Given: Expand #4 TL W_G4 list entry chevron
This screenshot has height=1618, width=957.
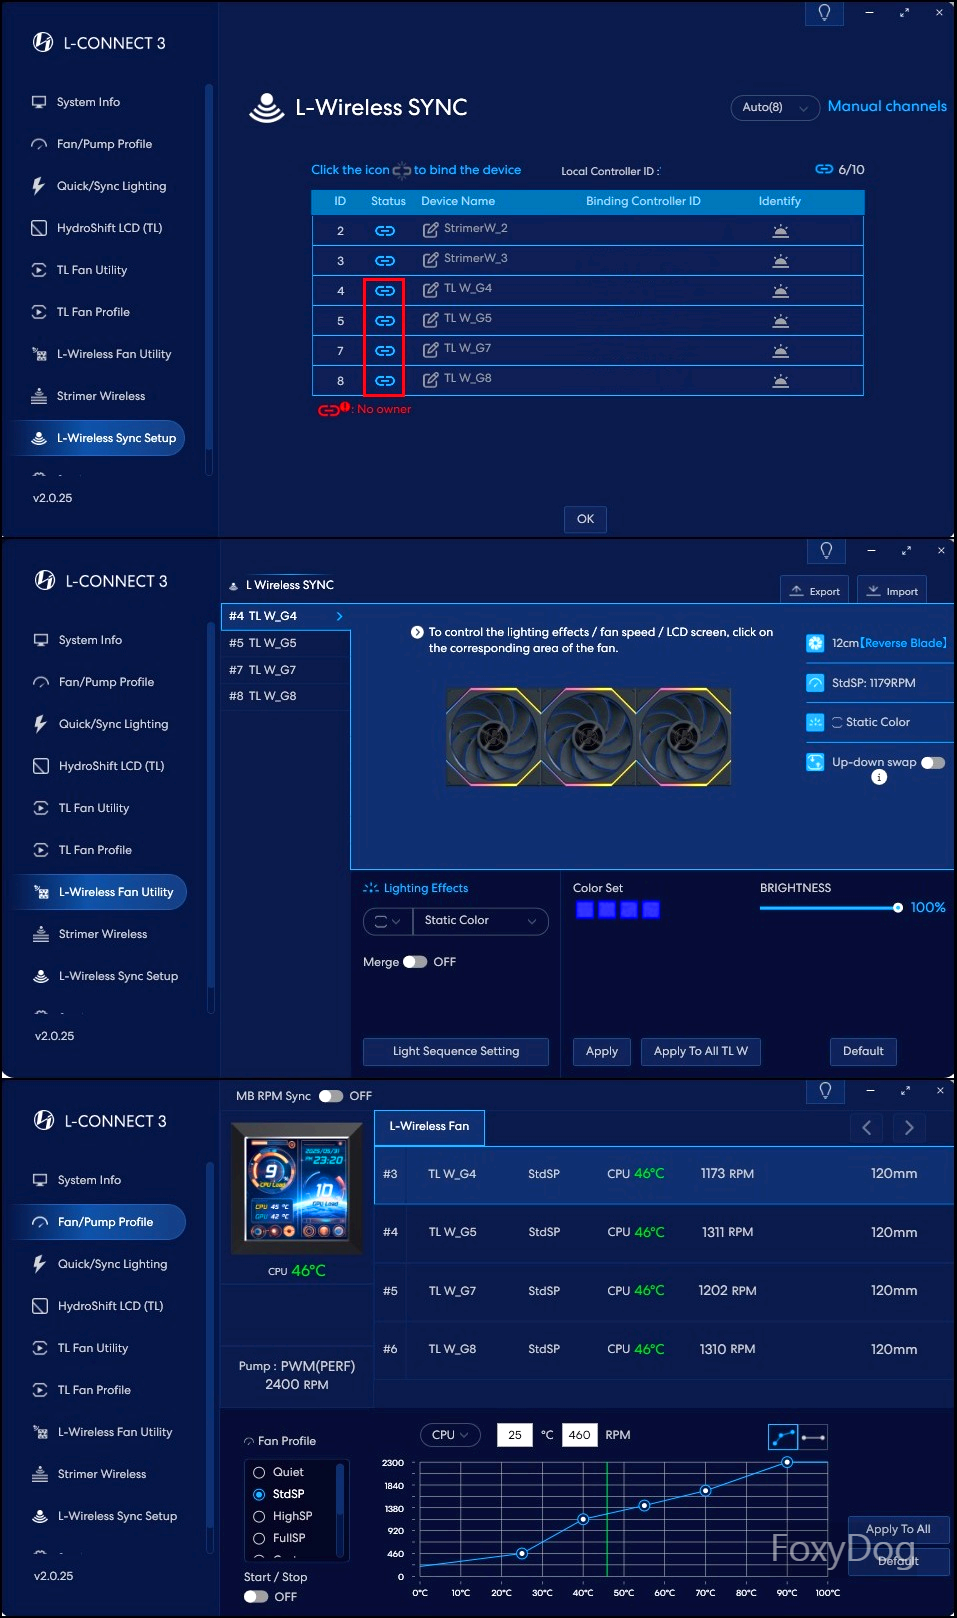Looking at the screenshot, I should pyautogui.click(x=339, y=616).
